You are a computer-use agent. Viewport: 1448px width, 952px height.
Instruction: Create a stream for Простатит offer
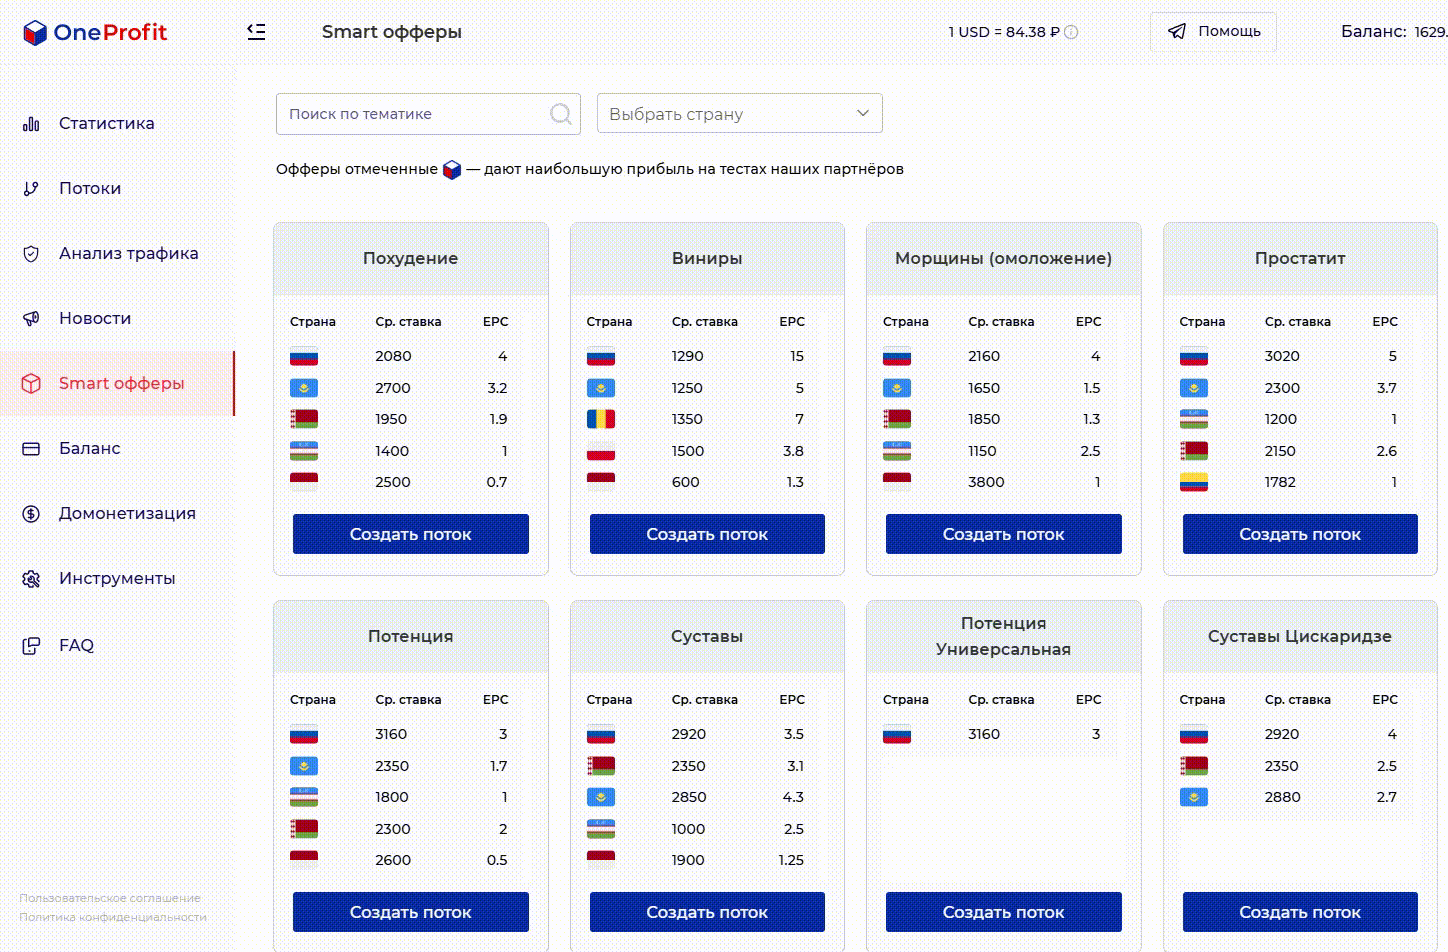1300,534
